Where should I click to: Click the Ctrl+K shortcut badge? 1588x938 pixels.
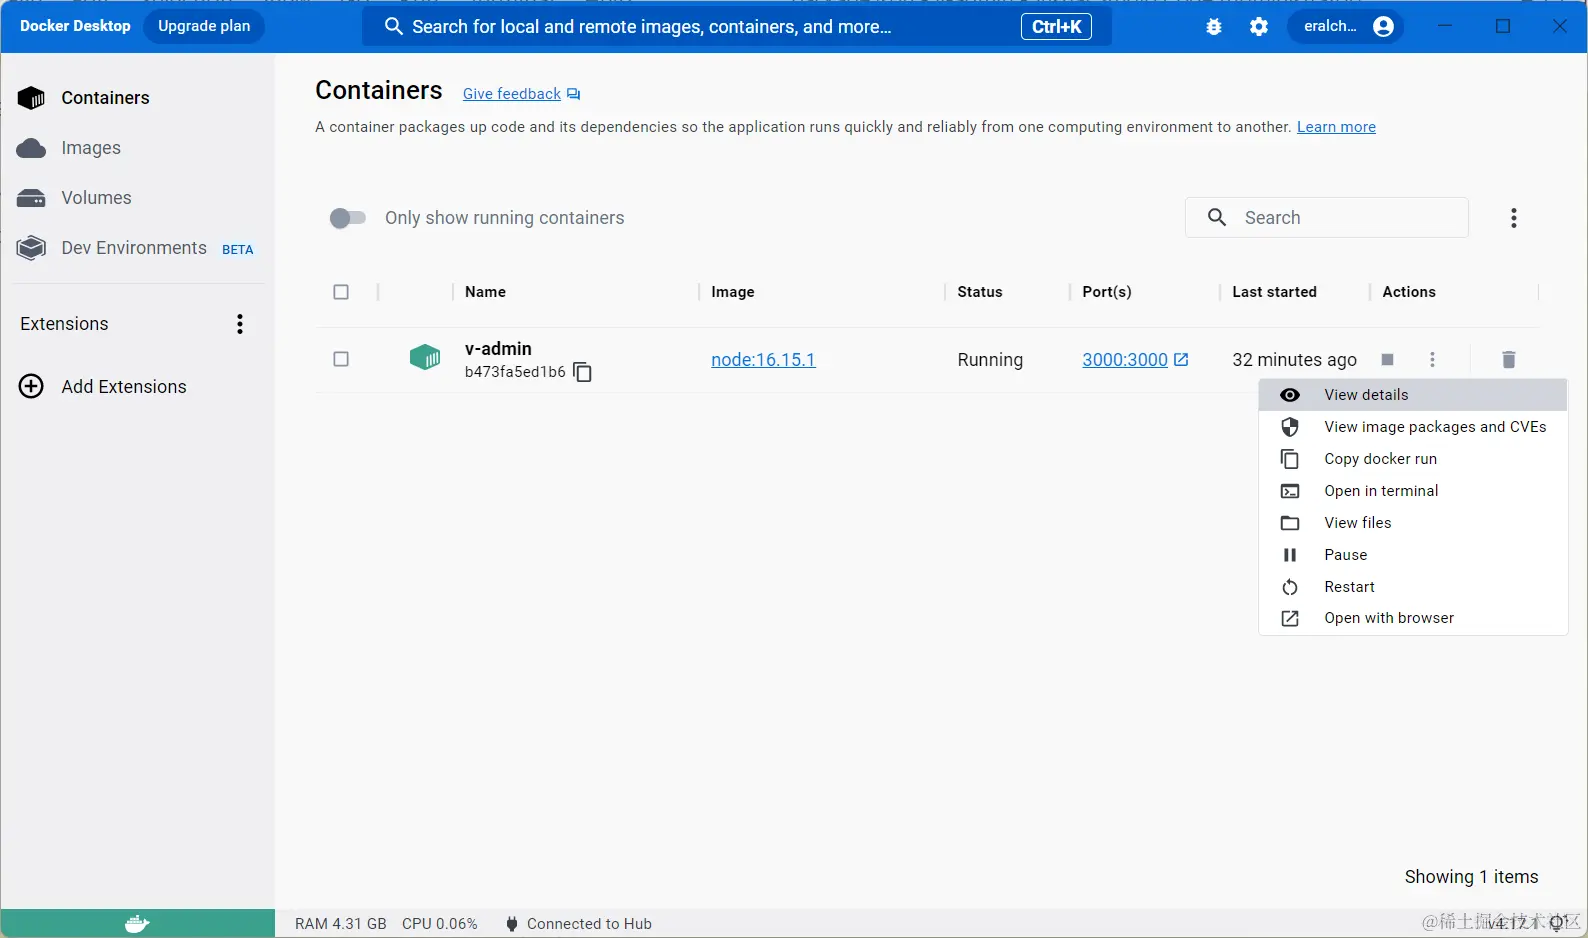tap(1056, 27)
